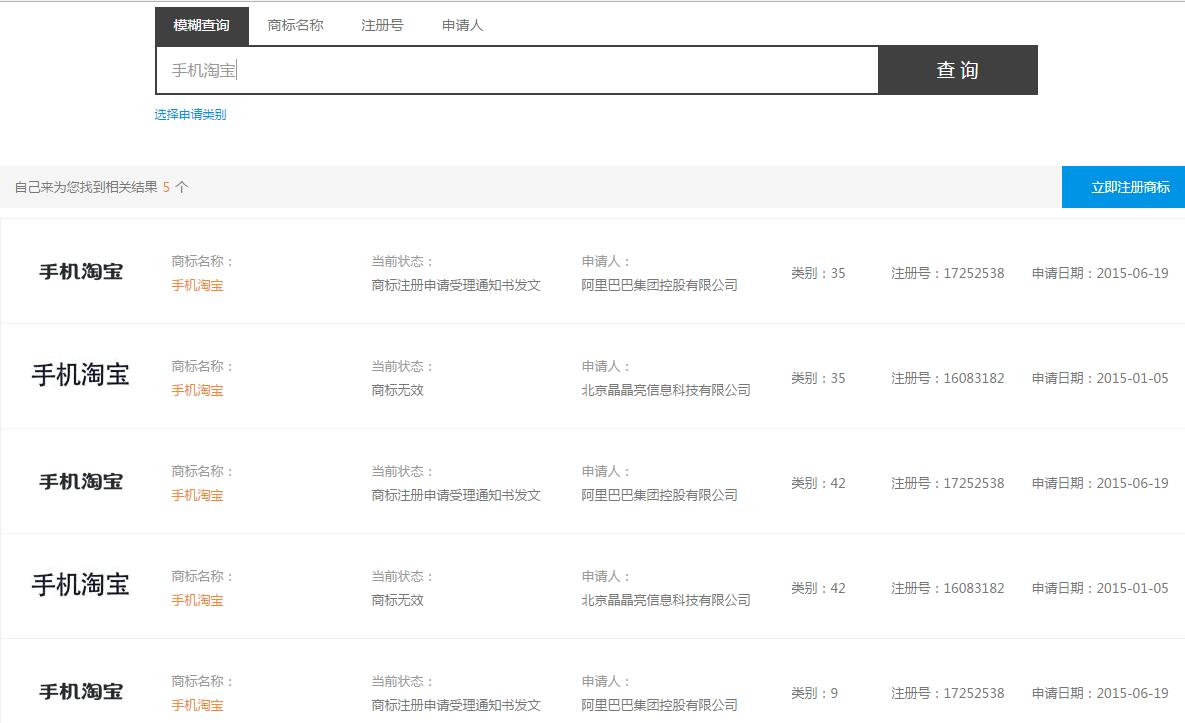Image resolution: width=1185 pixels, height=723 pixels.
Task: Click the 立即注册商标 button
Action: pyautogui.click(x=1123, y=187)
